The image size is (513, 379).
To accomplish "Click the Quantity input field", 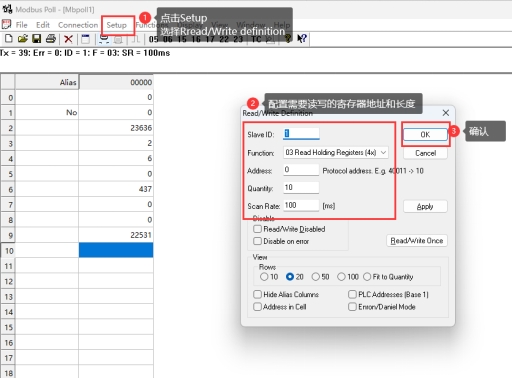I will click(x=301, y=187).
